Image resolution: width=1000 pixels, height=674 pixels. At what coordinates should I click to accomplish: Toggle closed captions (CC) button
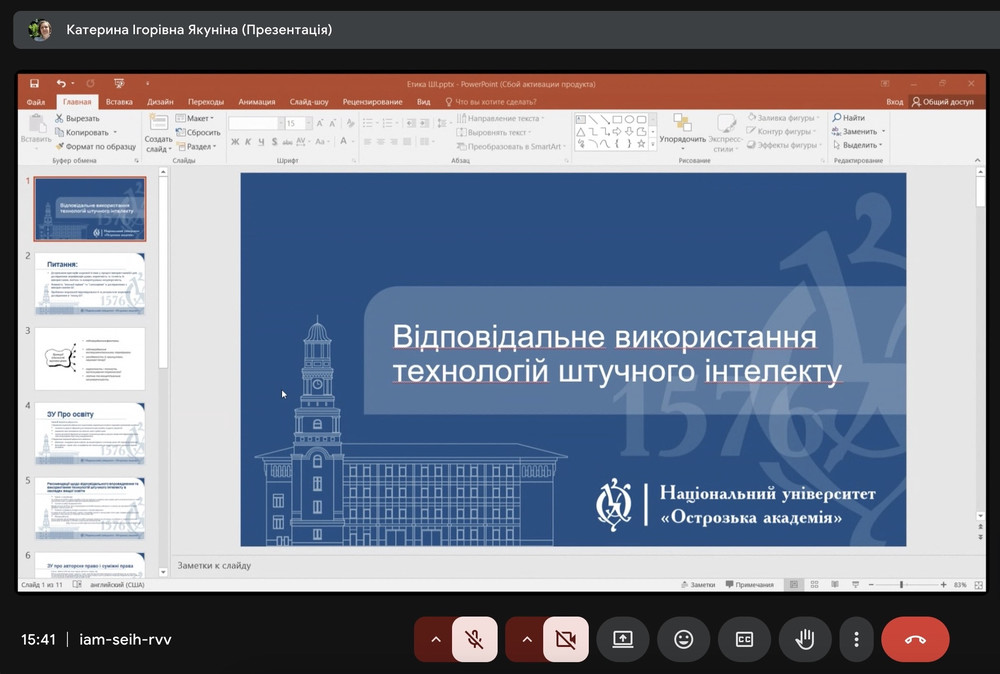pos(744,639)
